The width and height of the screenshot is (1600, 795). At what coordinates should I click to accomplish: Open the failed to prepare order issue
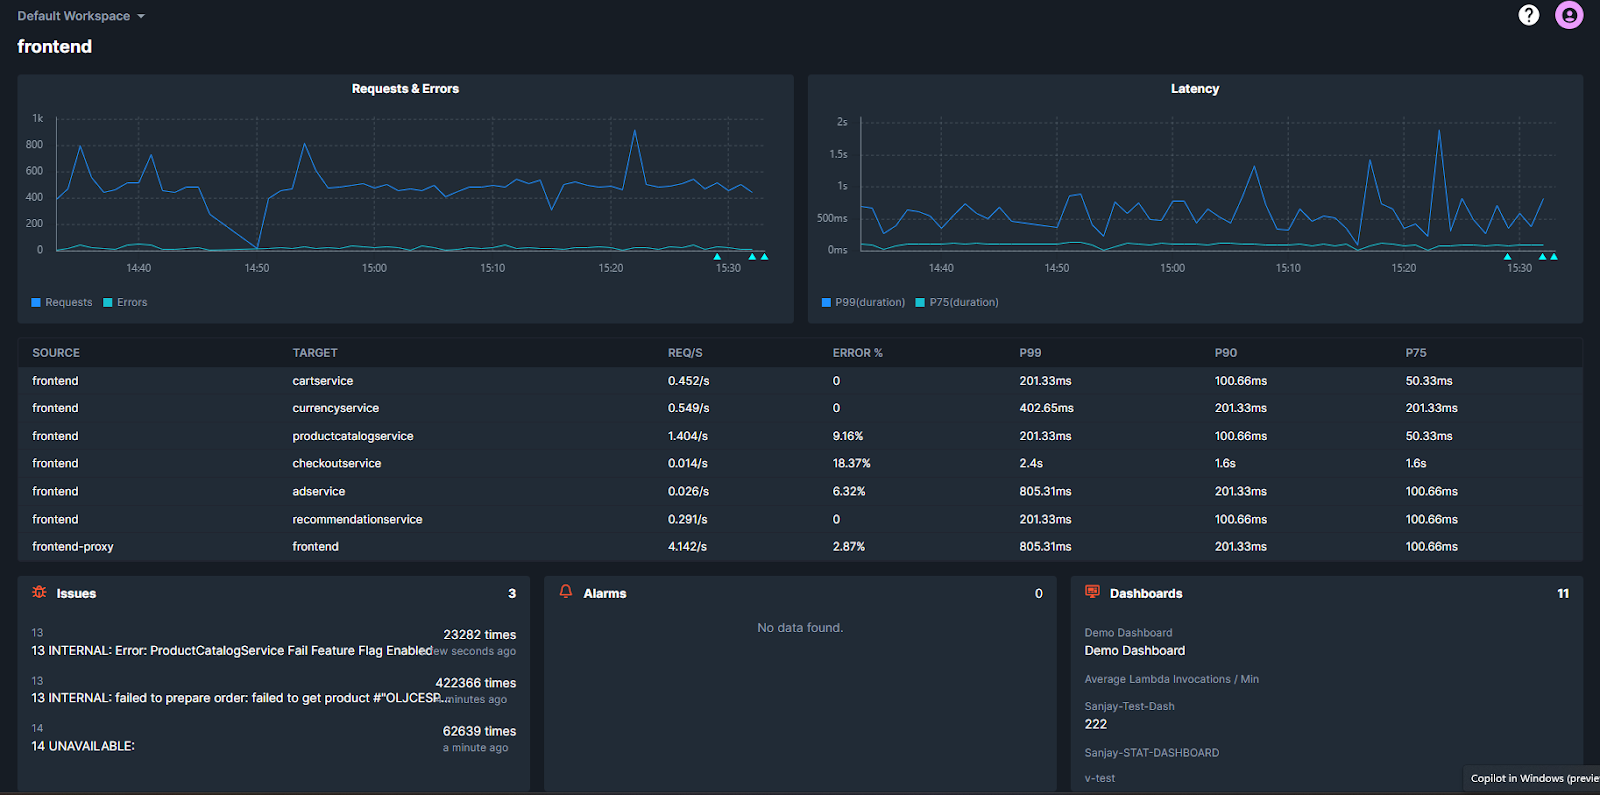tap(241, 698)
